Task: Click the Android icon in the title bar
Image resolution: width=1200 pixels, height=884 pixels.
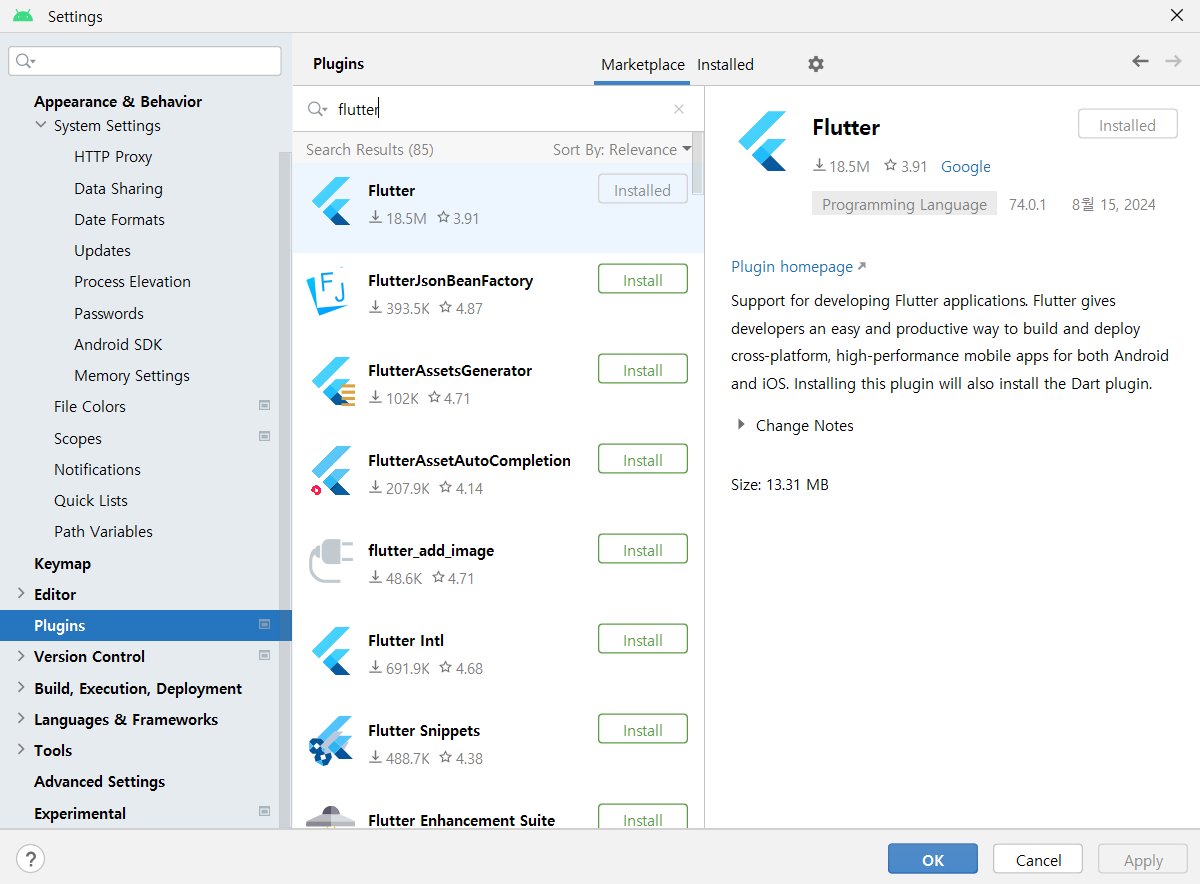Action: (x=23, y=16)
